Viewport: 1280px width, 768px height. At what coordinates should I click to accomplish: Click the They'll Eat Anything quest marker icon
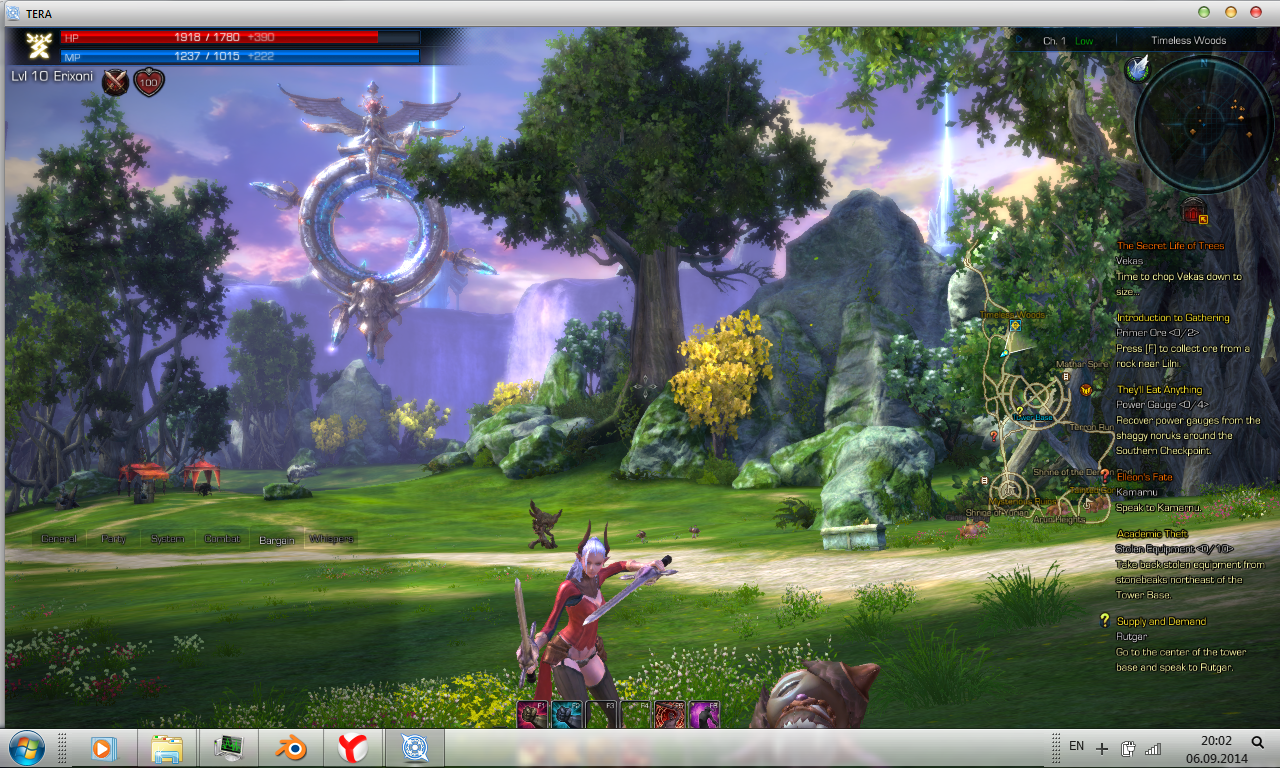(x=1086, y=390)
